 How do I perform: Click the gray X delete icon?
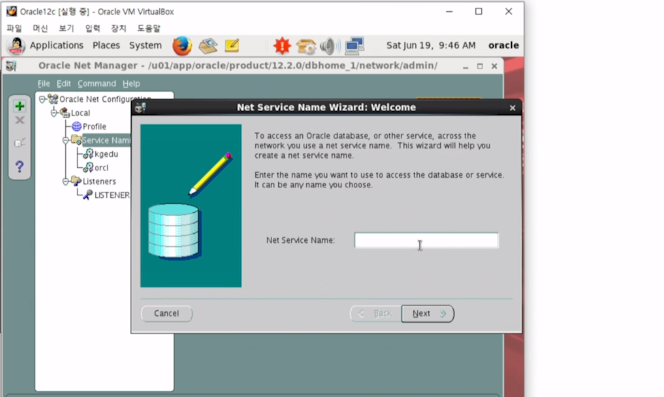pyautogui.click(x=19, y=121)
